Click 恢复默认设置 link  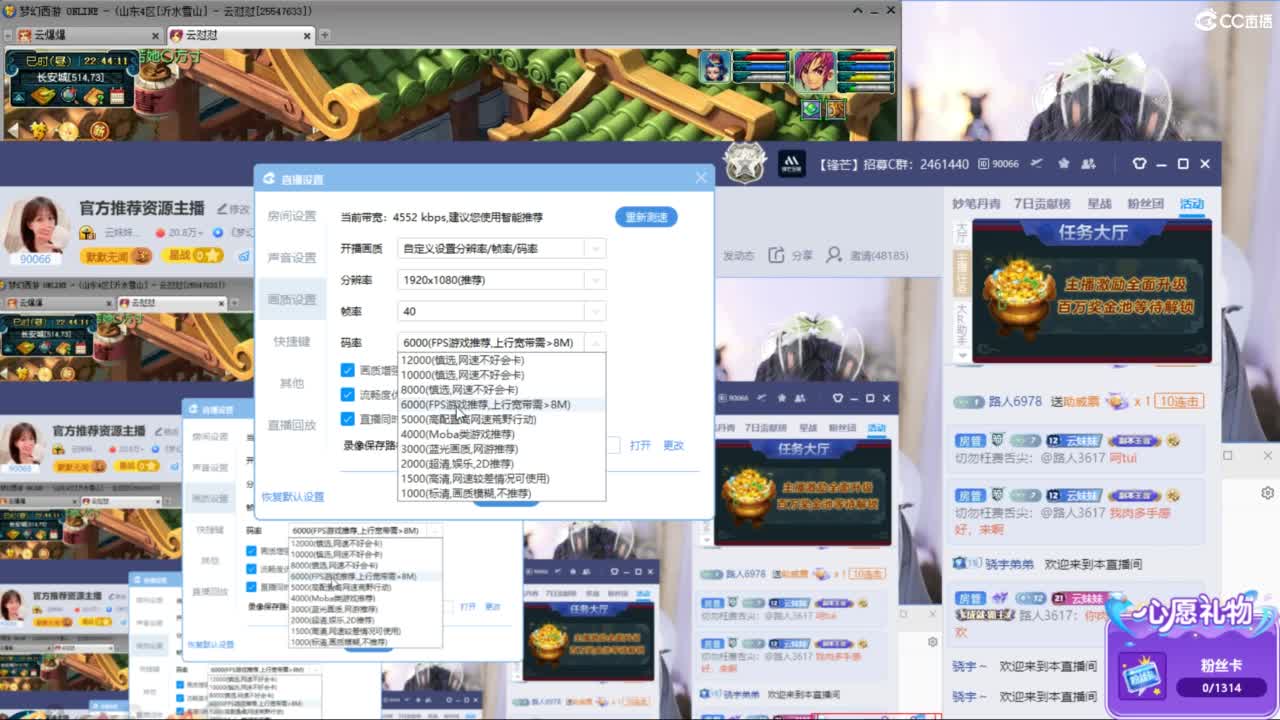pos(293,497)
